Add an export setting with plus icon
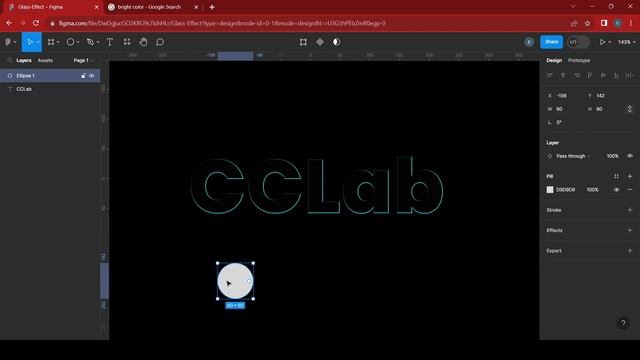 pos(630,251)
